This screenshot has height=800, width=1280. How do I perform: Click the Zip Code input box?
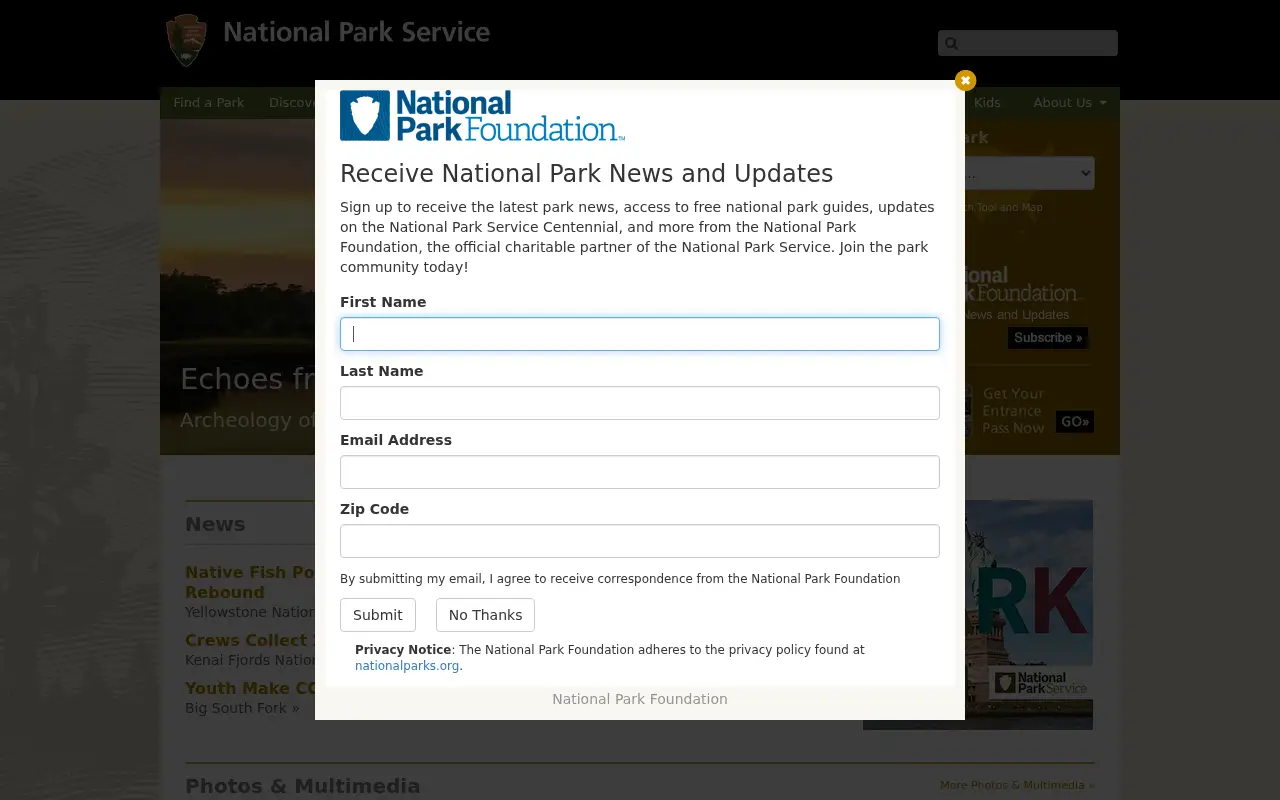(640, 541)
